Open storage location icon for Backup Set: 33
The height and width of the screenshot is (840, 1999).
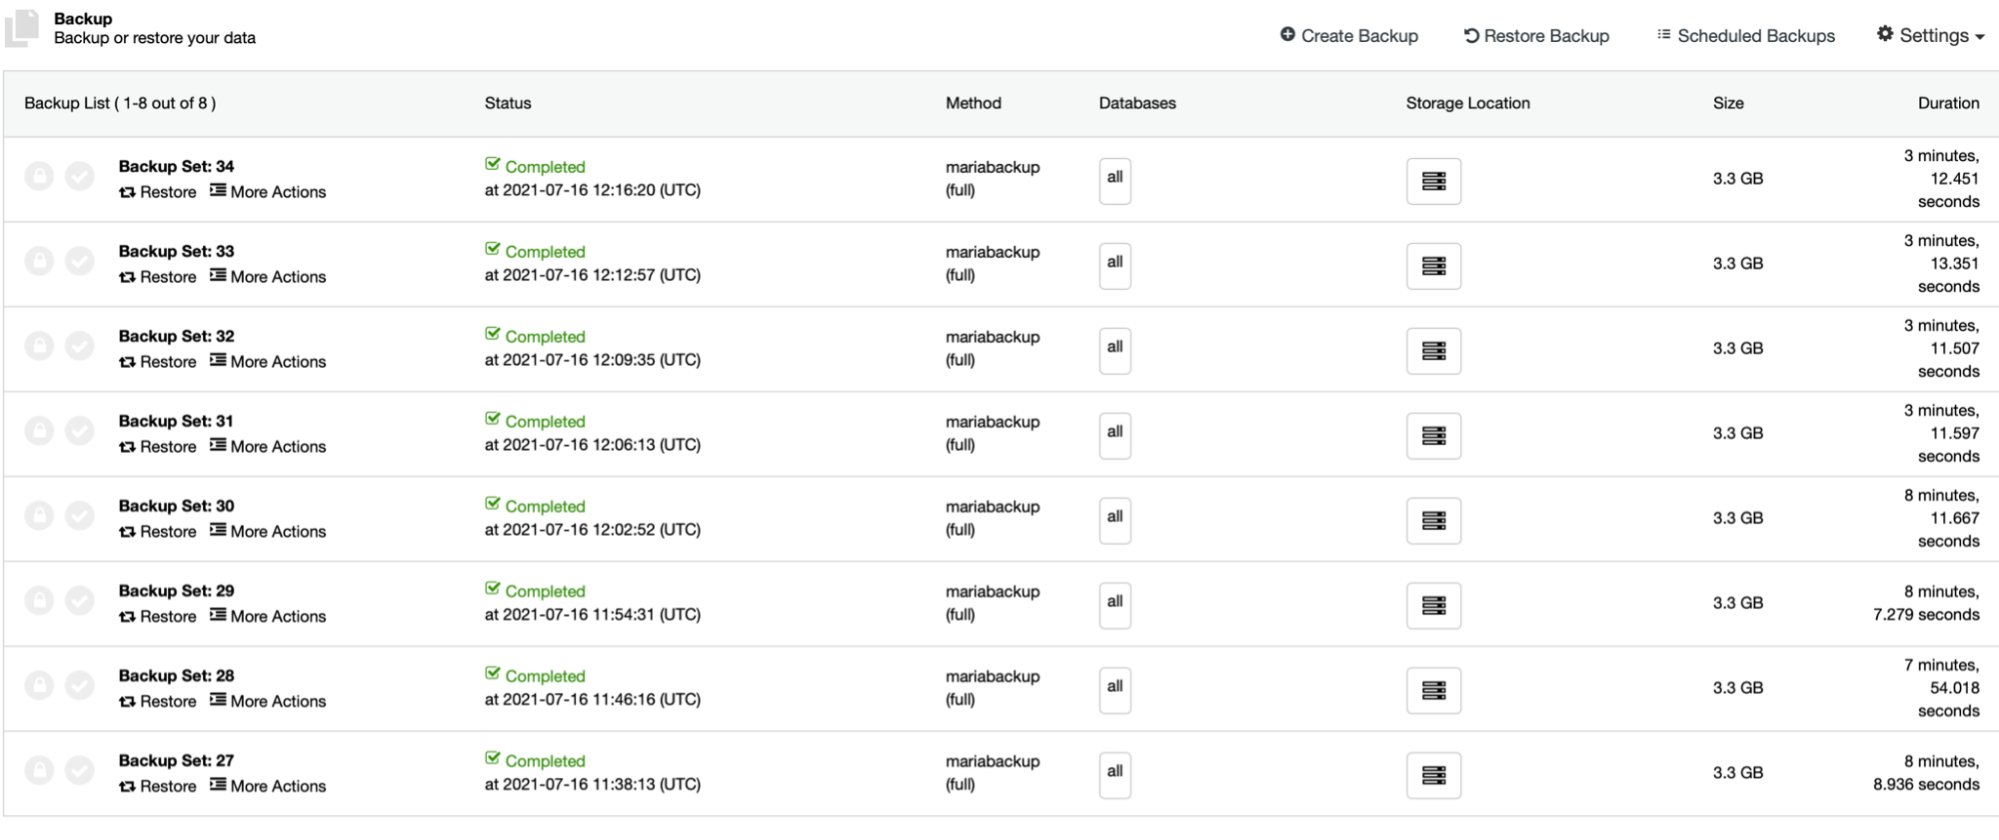tap(1433, 266)
